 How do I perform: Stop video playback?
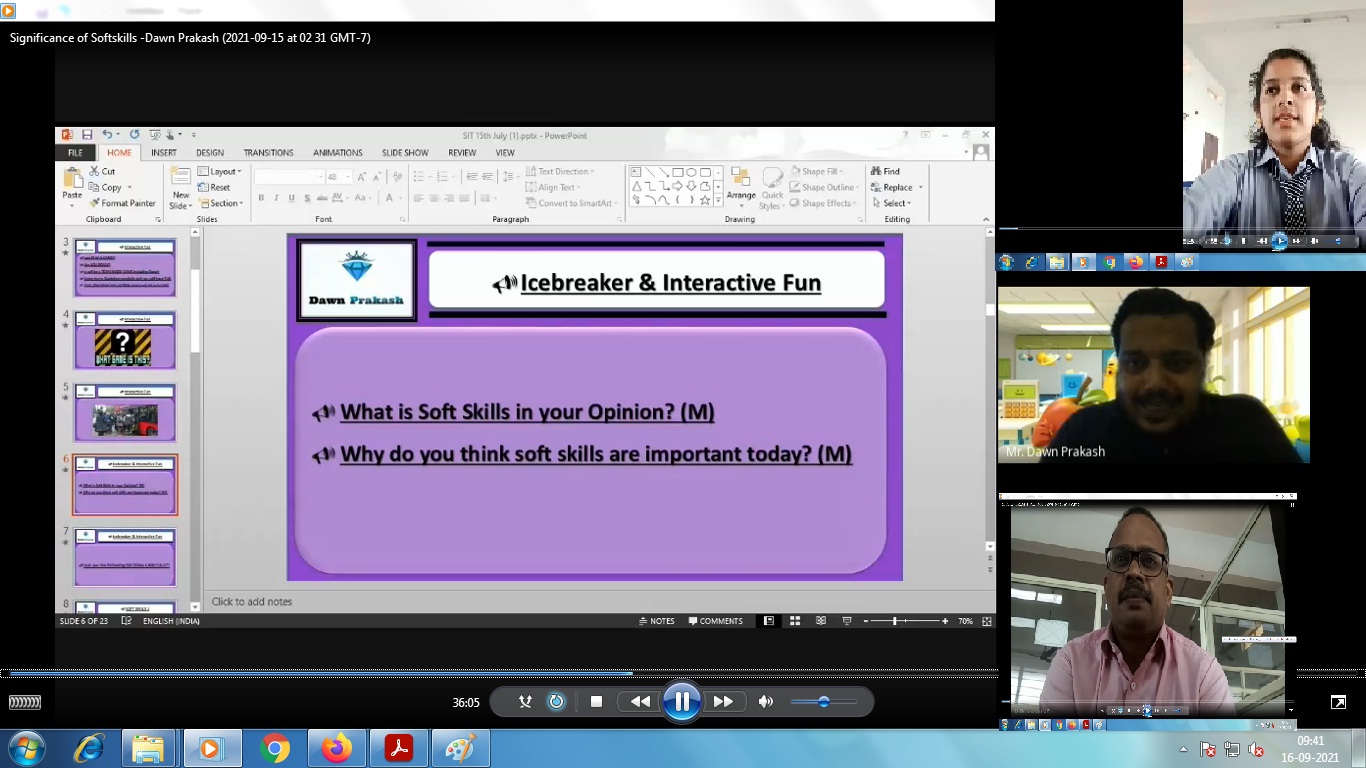click(596, 702)
